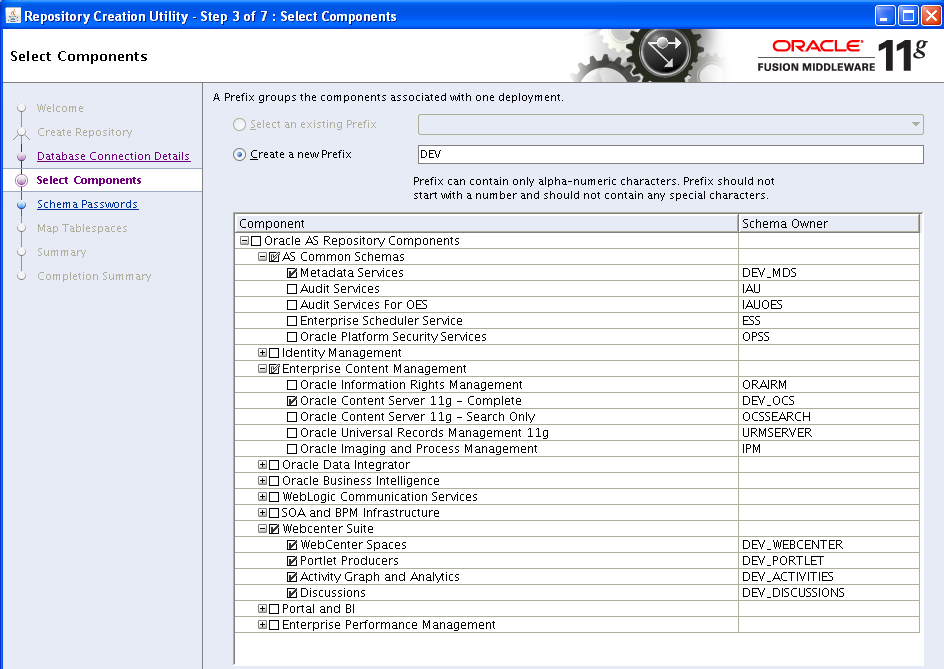
Task: Go to Database Connection Details step
Action: (113, 156)
